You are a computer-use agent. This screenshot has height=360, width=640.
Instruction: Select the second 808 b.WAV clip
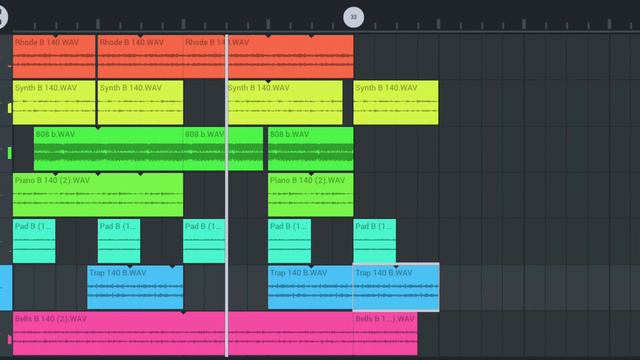tap(223, 149)
